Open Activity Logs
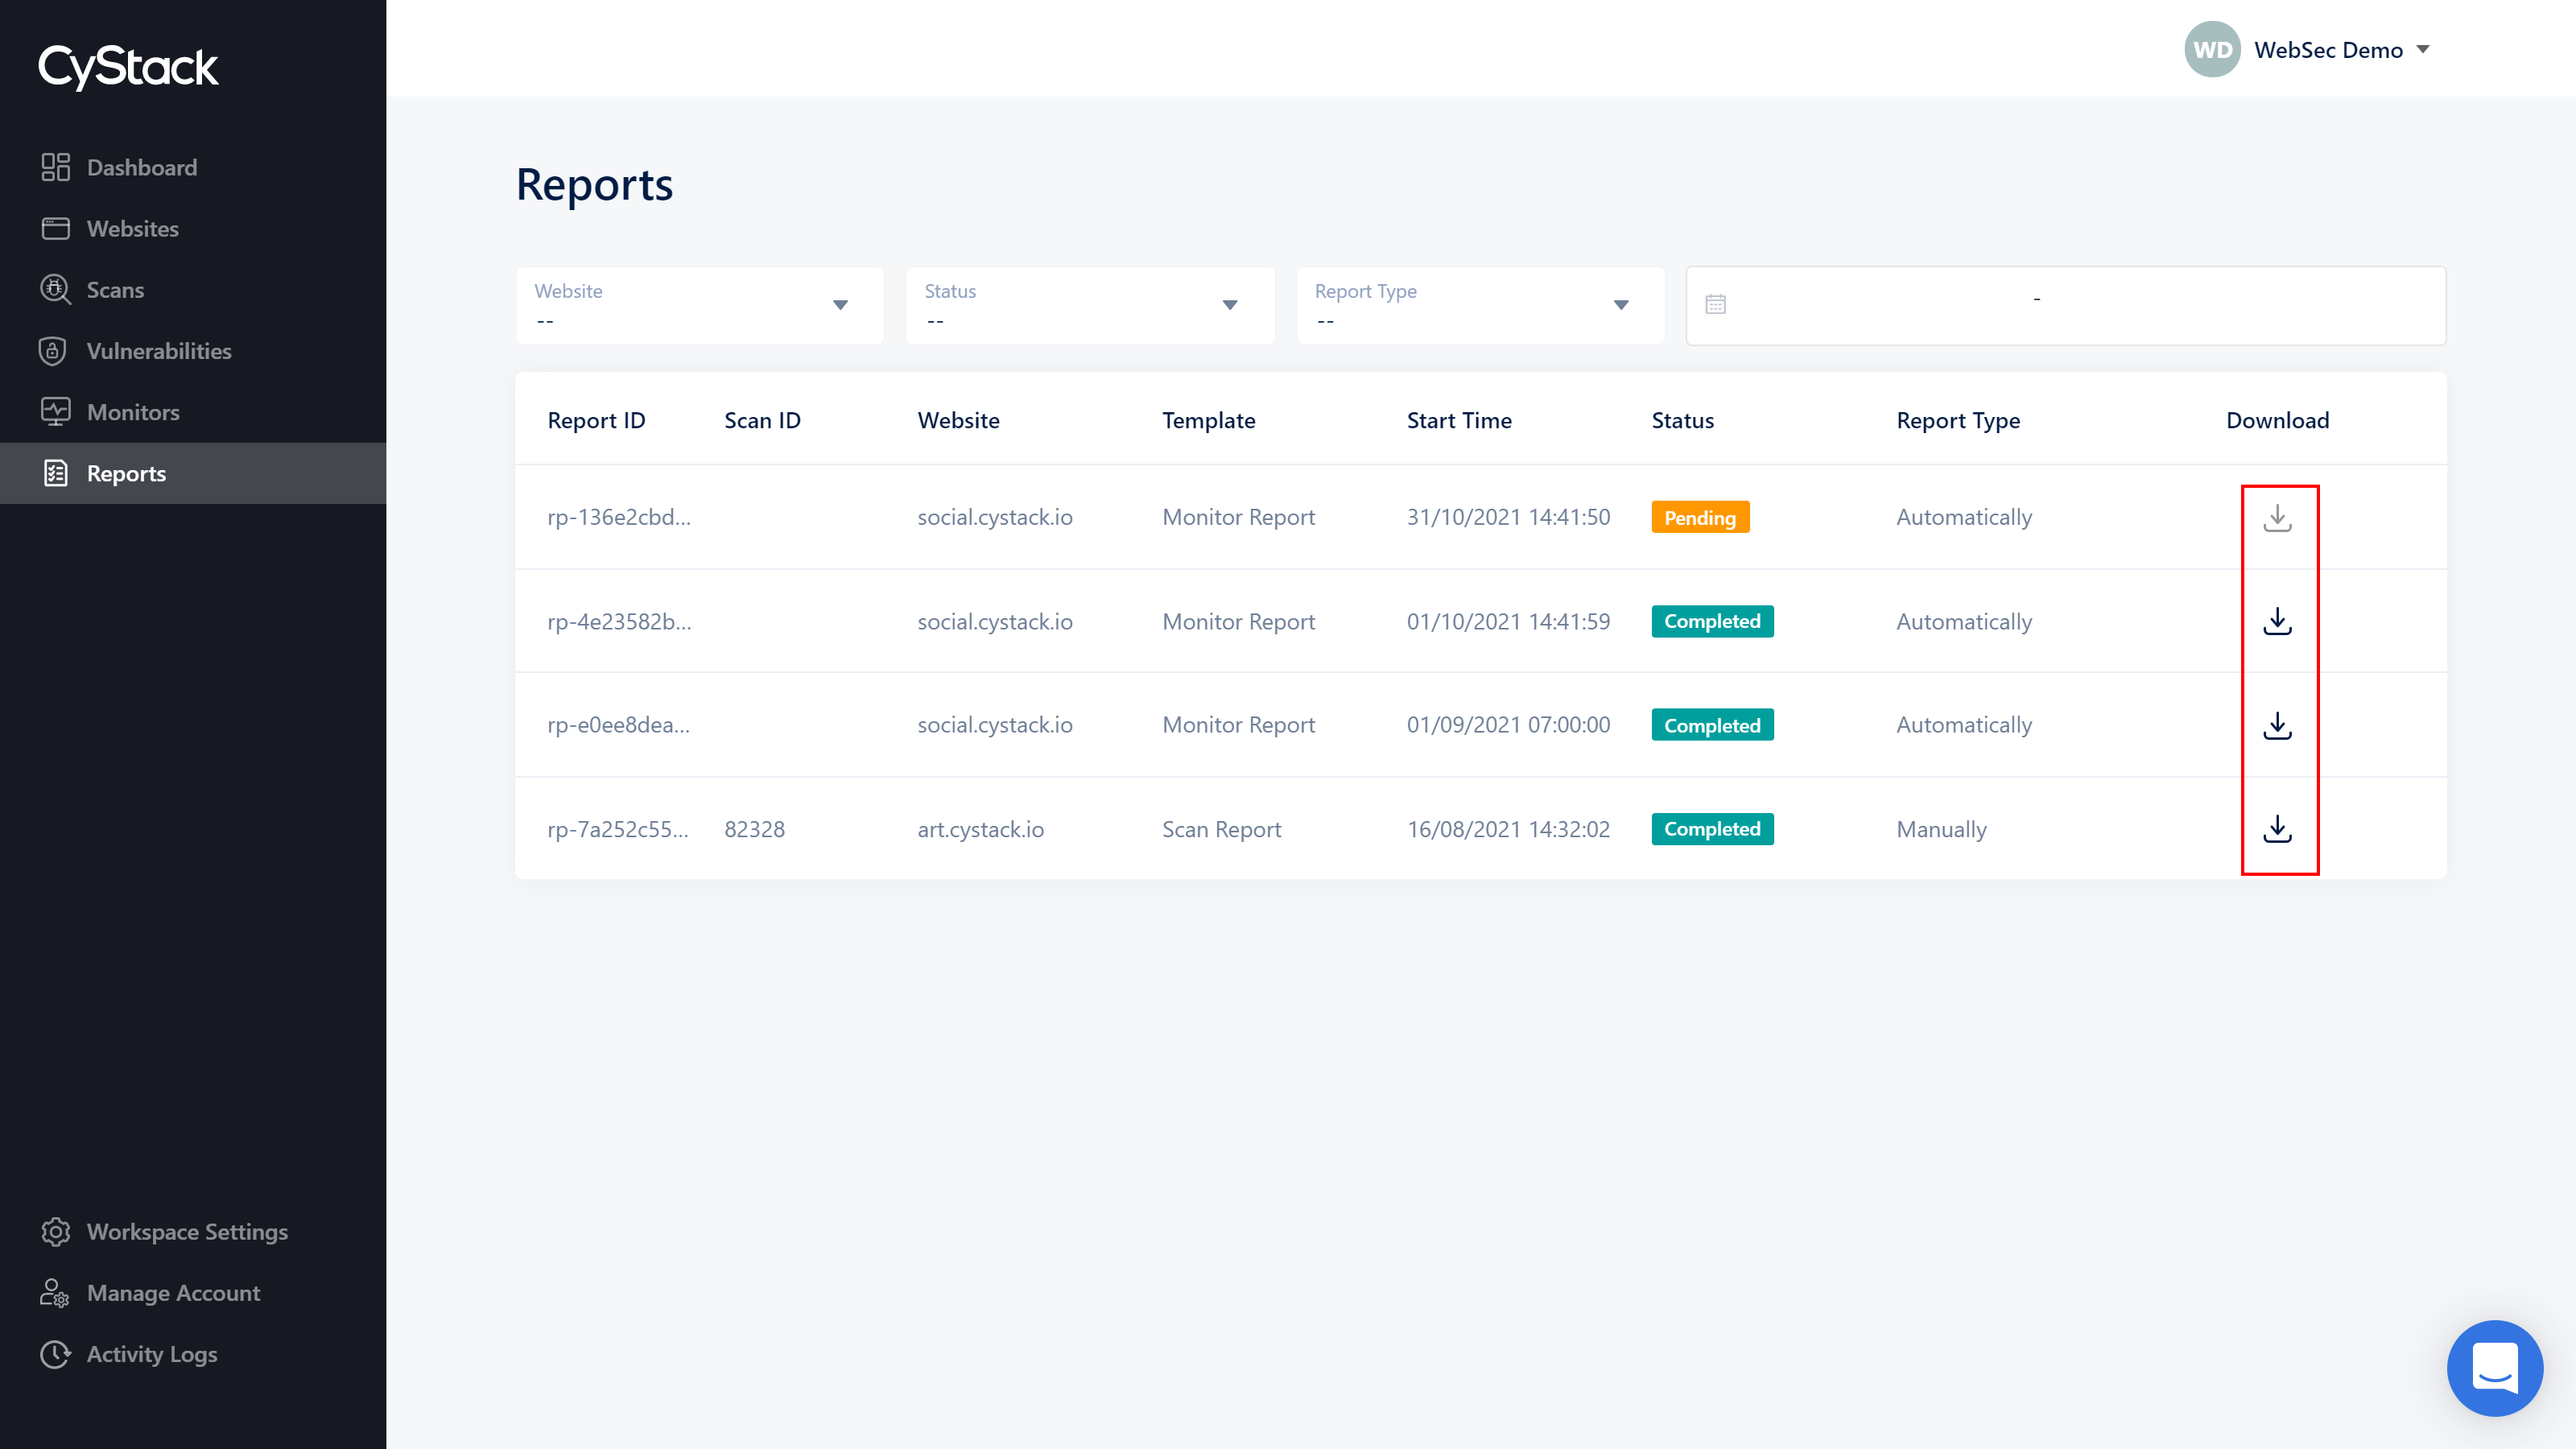Image resolution: width=2576 pixels, height=1449 pixels. pos(193,1354)
